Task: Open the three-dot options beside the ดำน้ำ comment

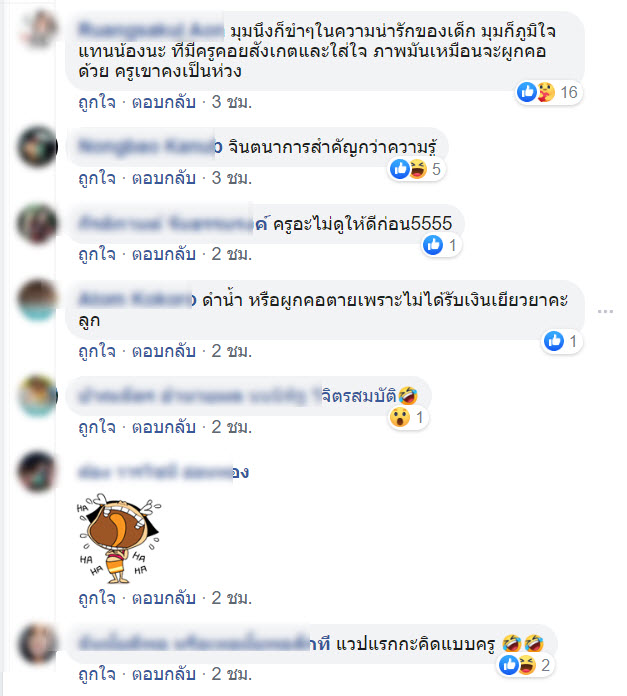Action: (x=605, y=312)
